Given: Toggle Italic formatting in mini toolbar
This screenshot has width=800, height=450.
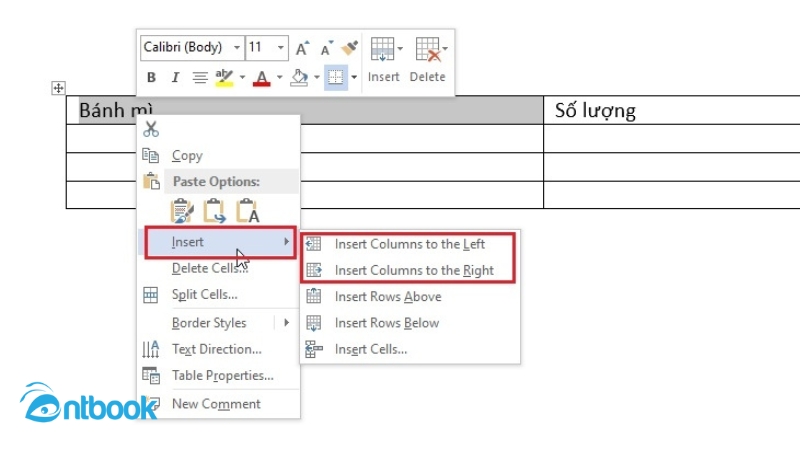Looking at the screenshot, I should point(175,77).
